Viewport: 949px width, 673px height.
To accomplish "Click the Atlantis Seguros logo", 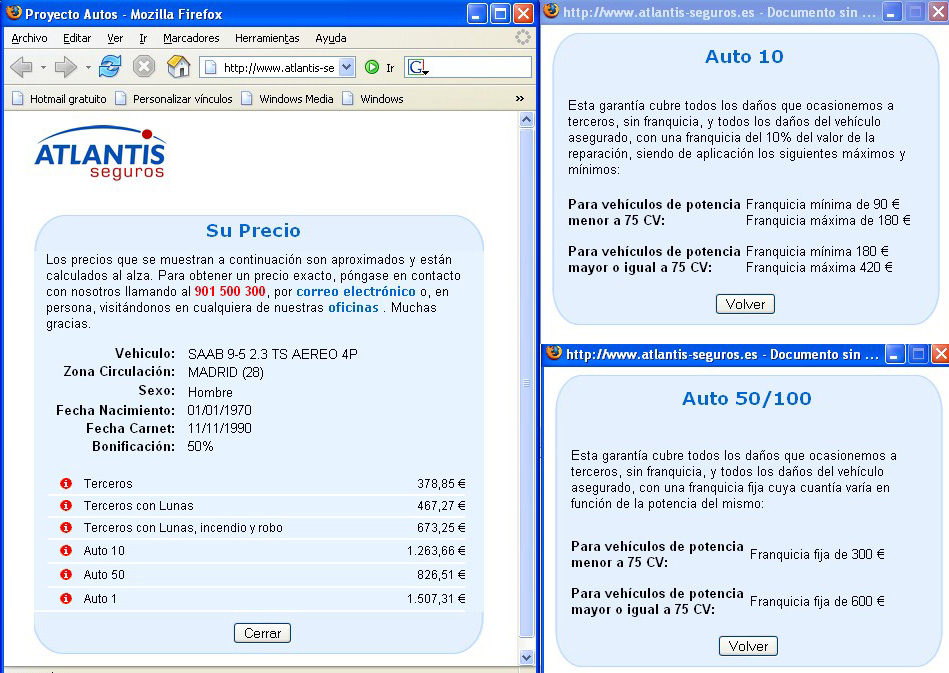I will point(100,153).
